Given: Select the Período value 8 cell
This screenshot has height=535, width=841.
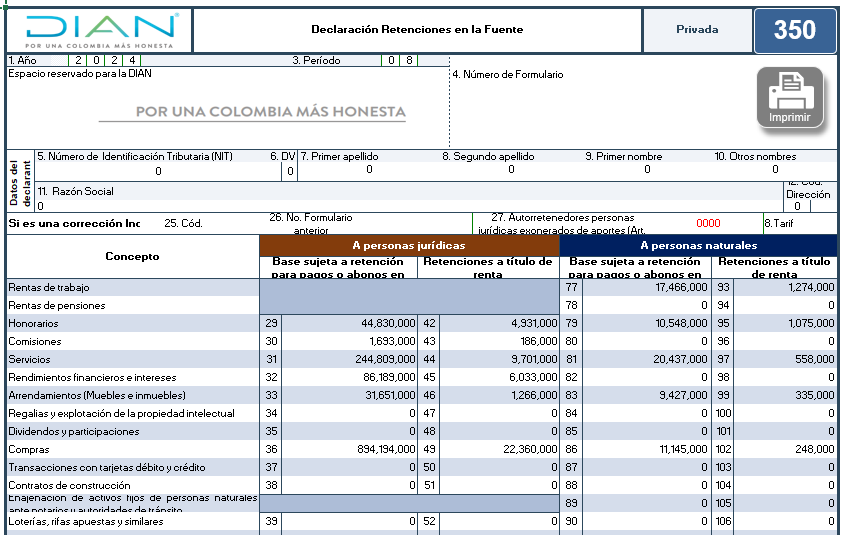Looking at the screenshot, I should tap(409, 60).
